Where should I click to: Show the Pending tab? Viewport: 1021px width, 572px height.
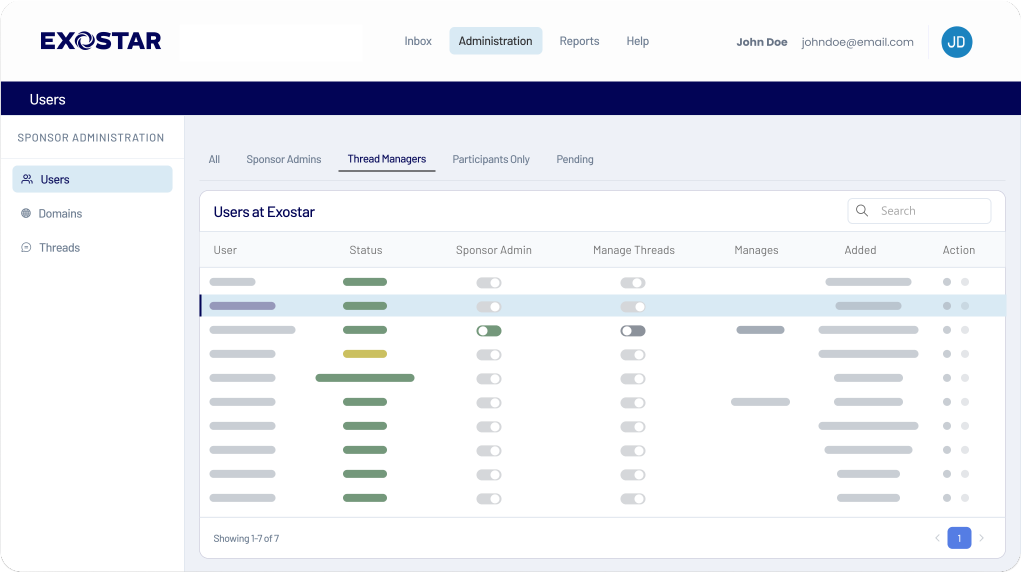point(575,159)
